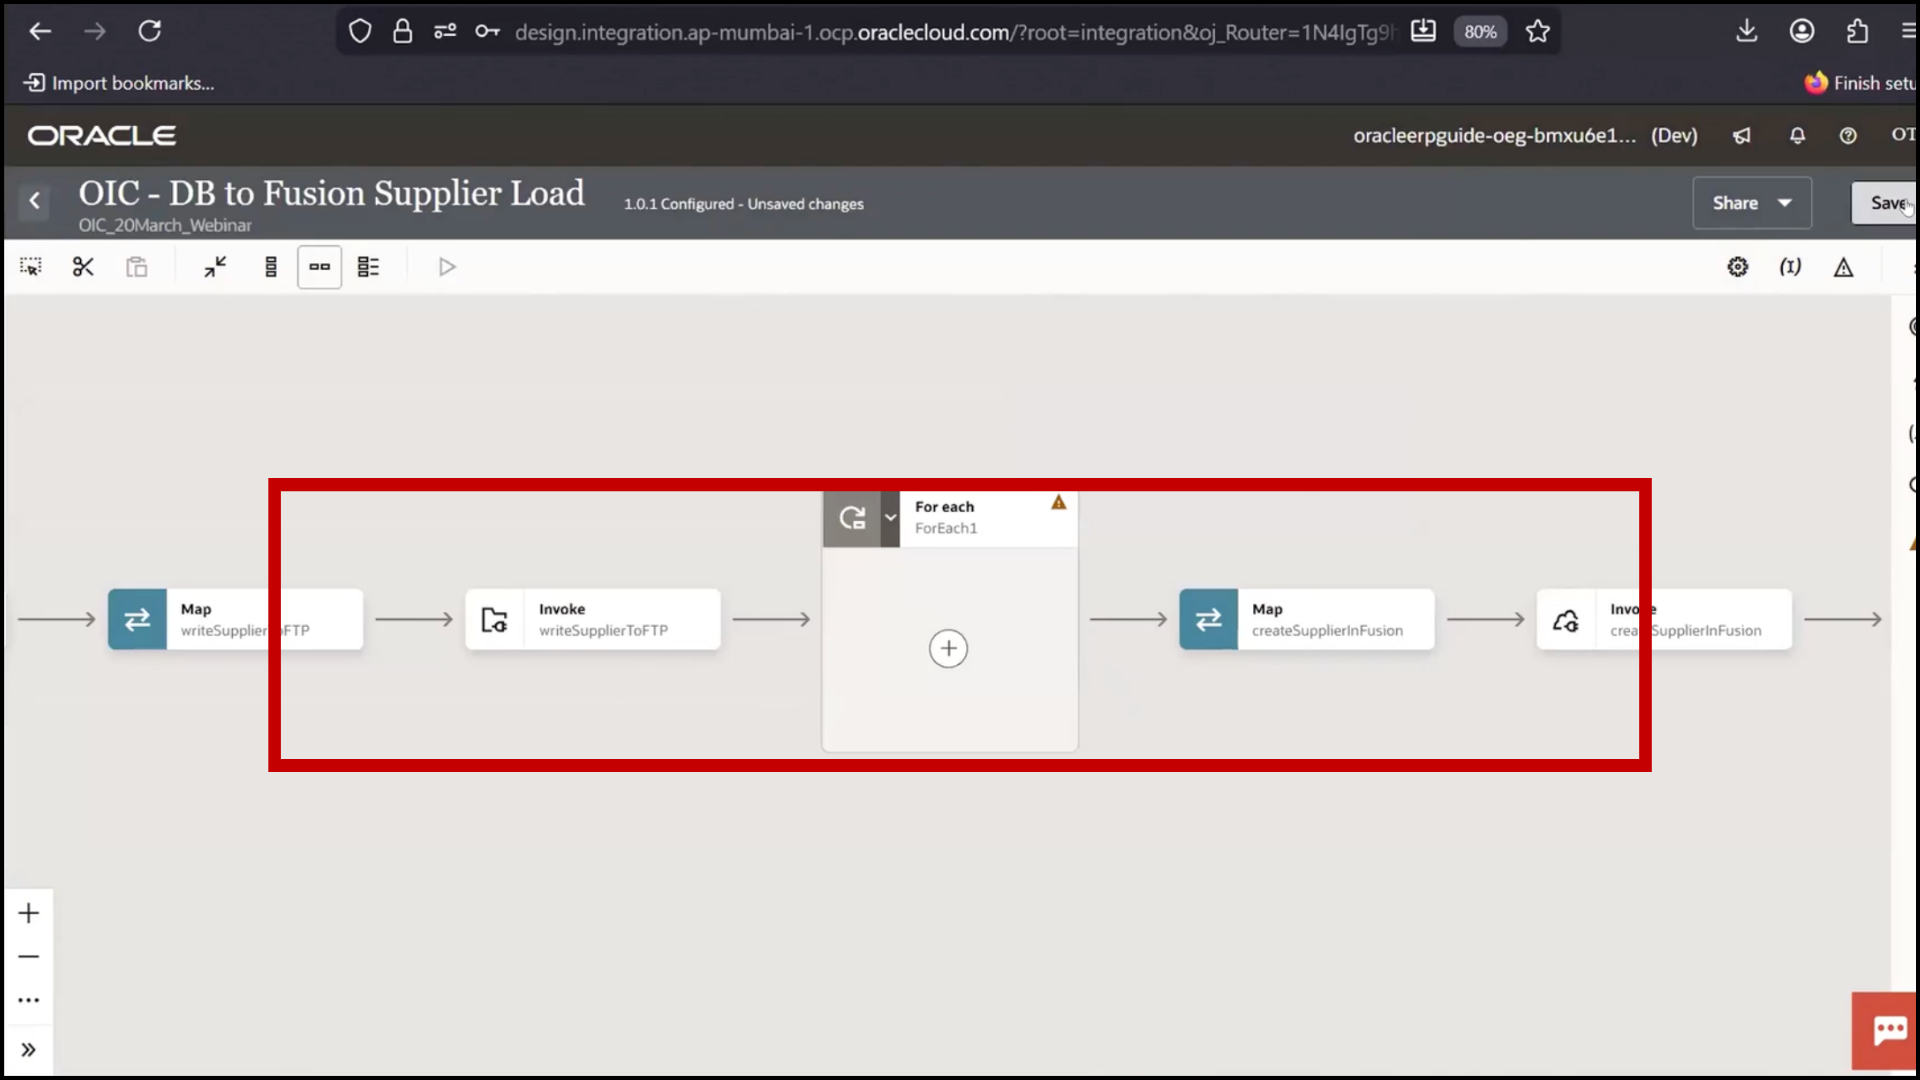Image resolution: width=1920 pixels, height=1080 pixels.
Task: Click the Import bookmarks link
Action: (119, 83)
